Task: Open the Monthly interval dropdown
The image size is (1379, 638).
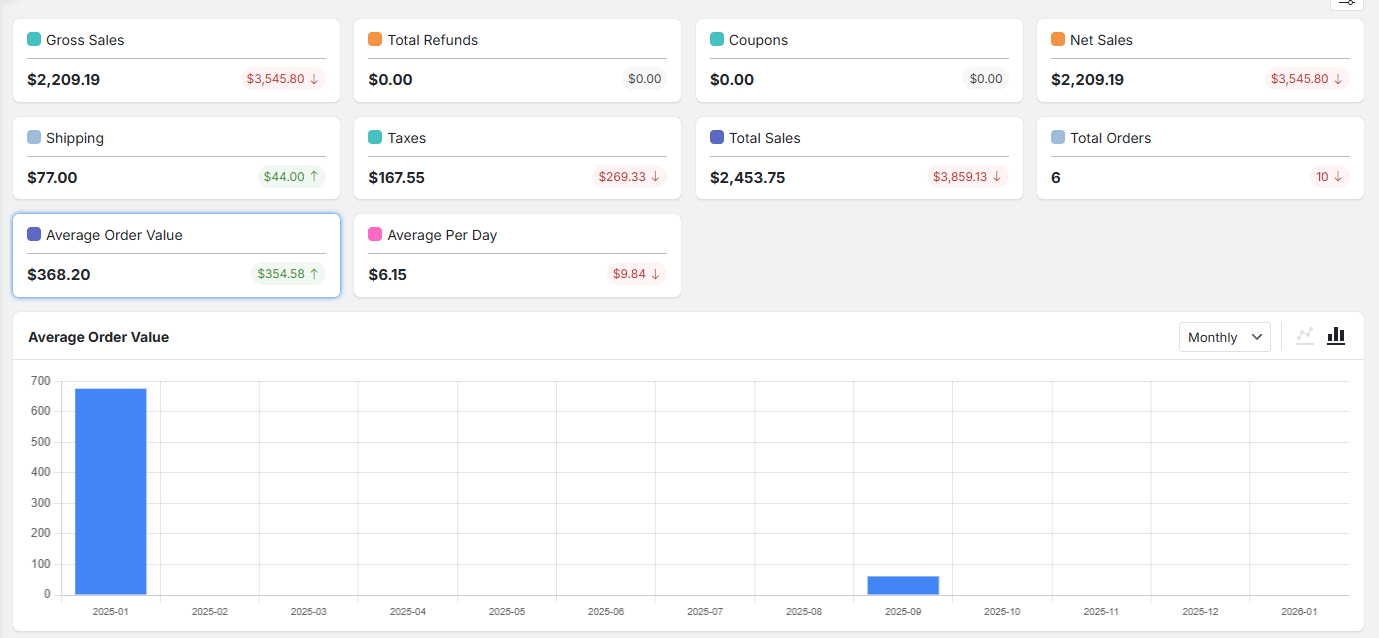Action: point(1224,337)
